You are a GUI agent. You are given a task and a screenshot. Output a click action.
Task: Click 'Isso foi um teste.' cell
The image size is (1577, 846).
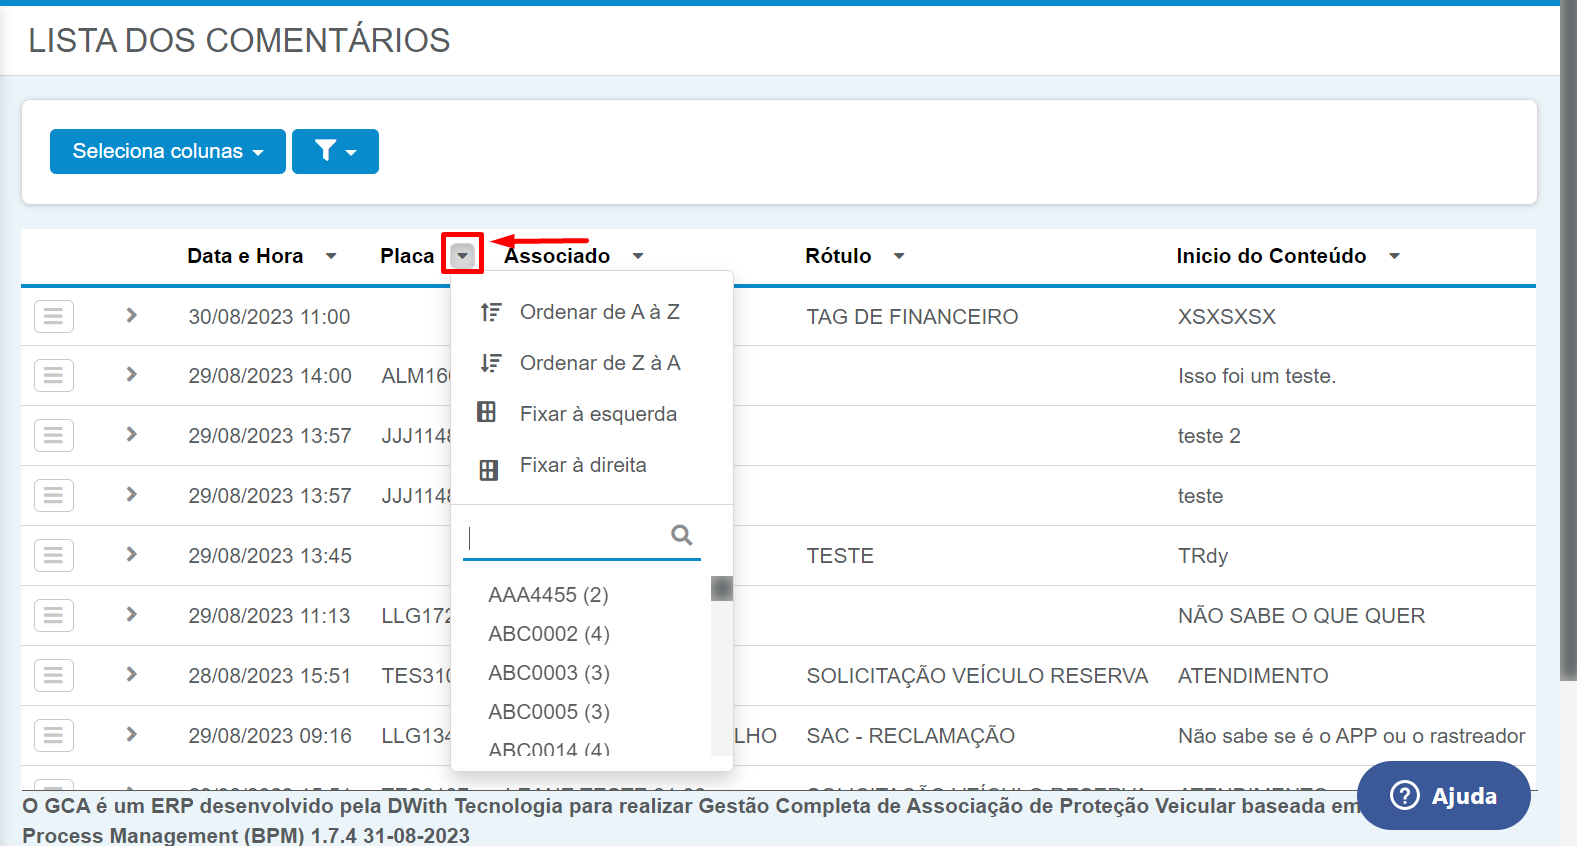1257,376
